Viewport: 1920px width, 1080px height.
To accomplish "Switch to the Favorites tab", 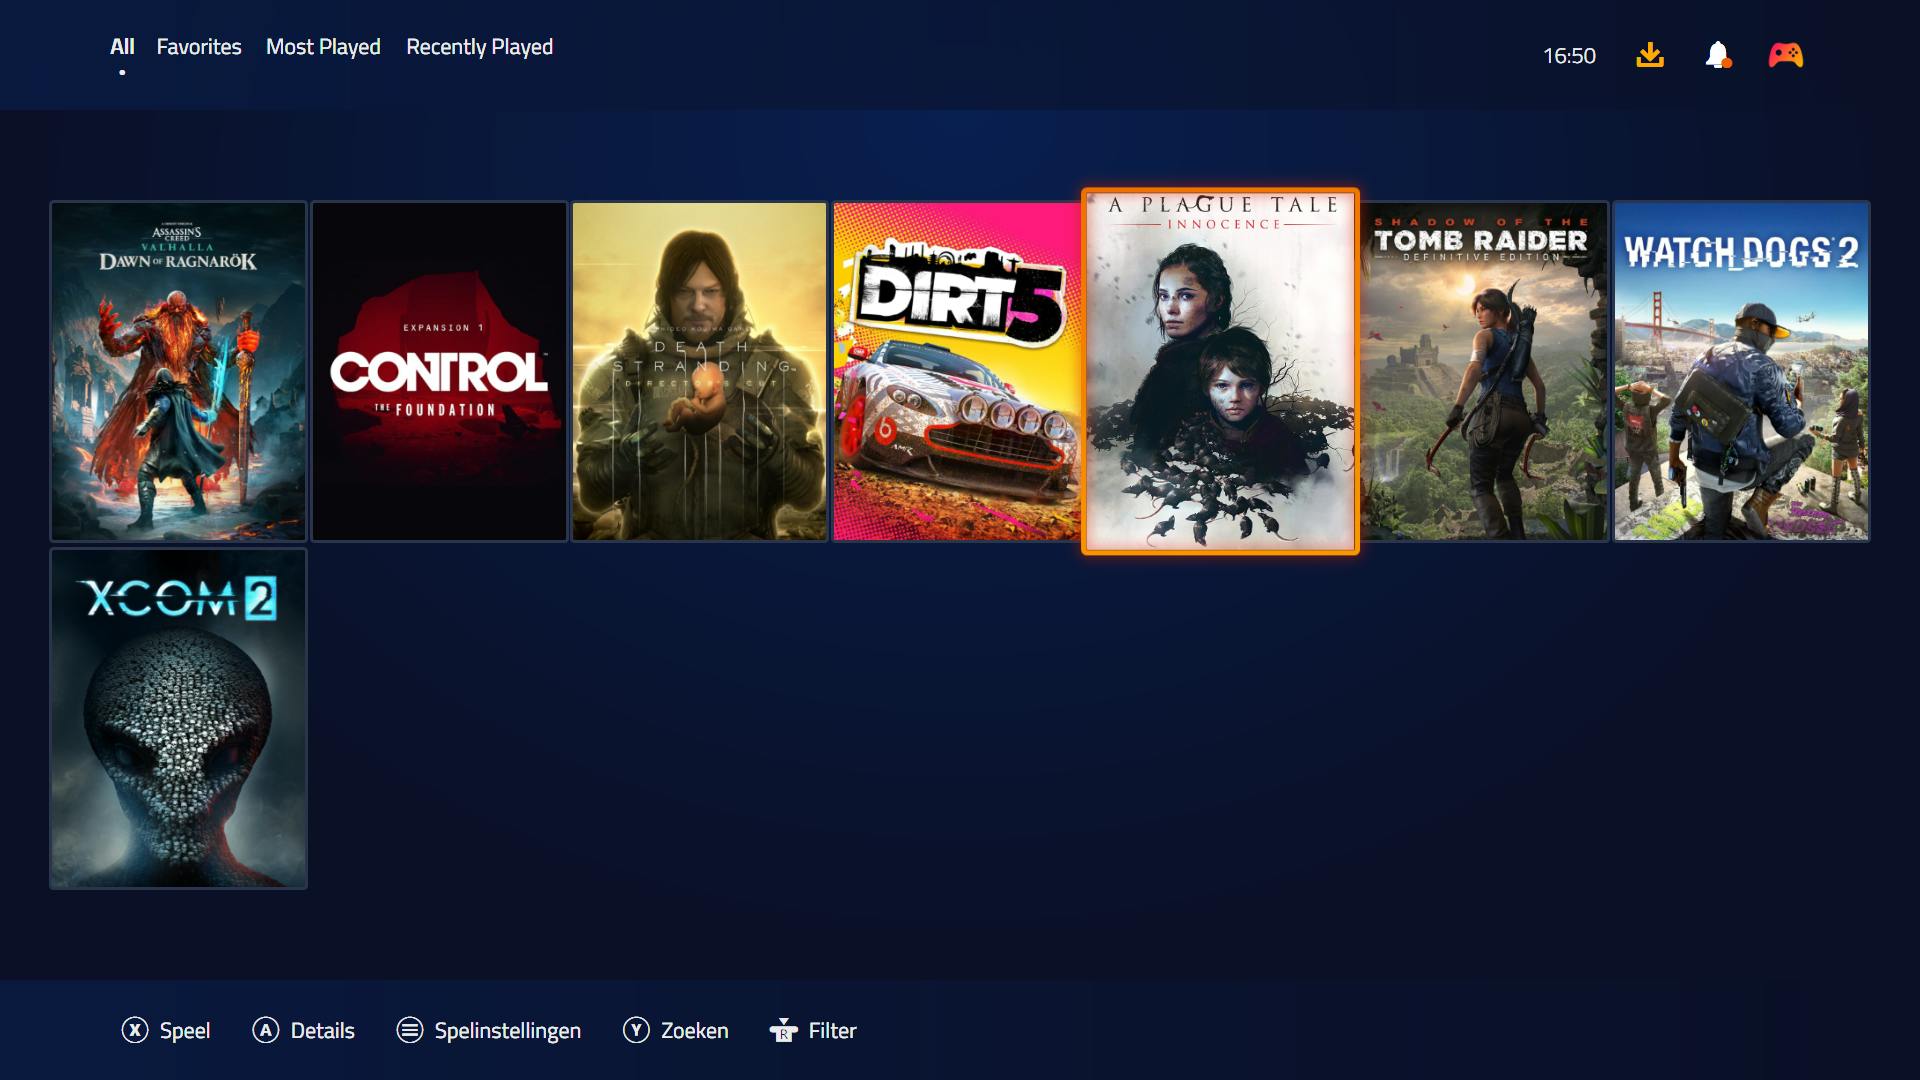I will click(199, 47).
